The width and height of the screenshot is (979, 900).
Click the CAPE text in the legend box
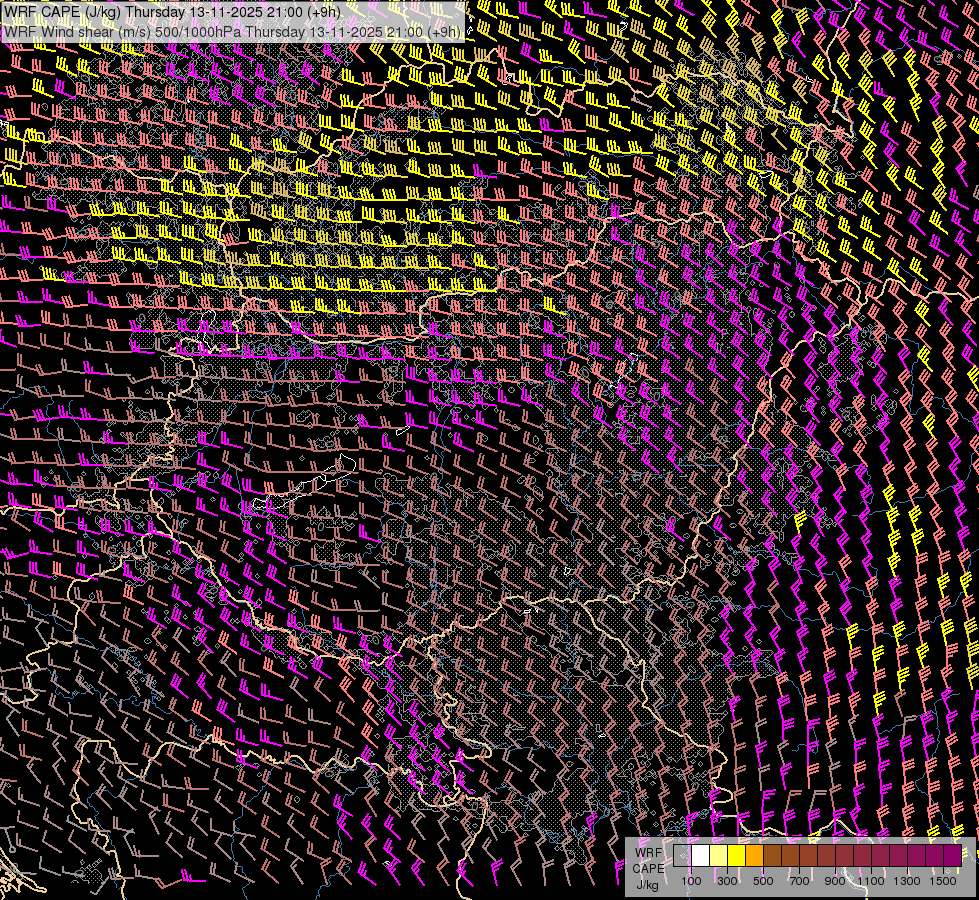pos(648,868)
